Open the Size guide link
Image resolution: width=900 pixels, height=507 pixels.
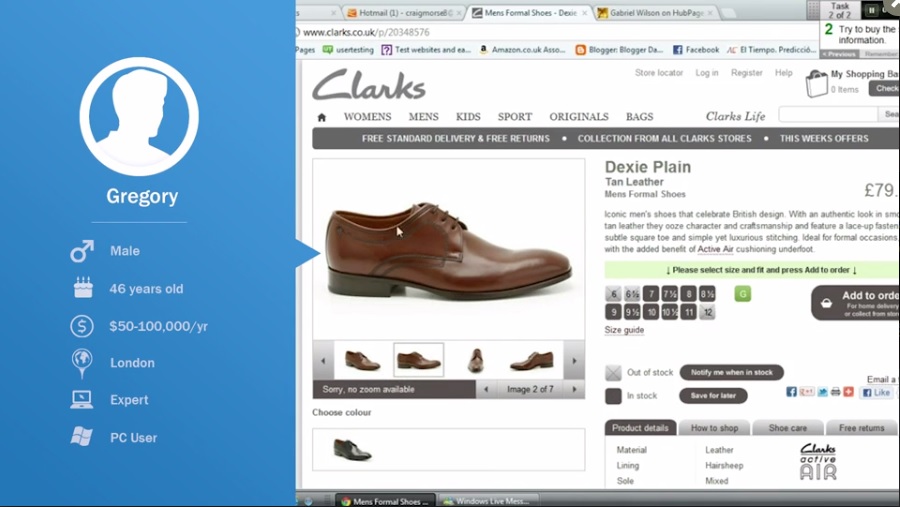pyautogui.click(x=624, y=330)
